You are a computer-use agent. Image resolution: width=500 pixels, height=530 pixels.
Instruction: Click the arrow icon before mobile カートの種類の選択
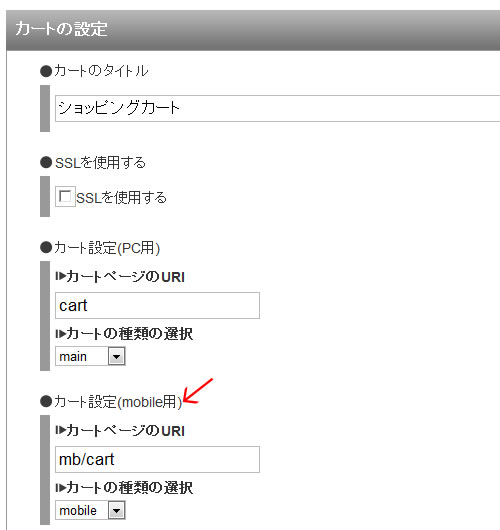pos(61,488)
